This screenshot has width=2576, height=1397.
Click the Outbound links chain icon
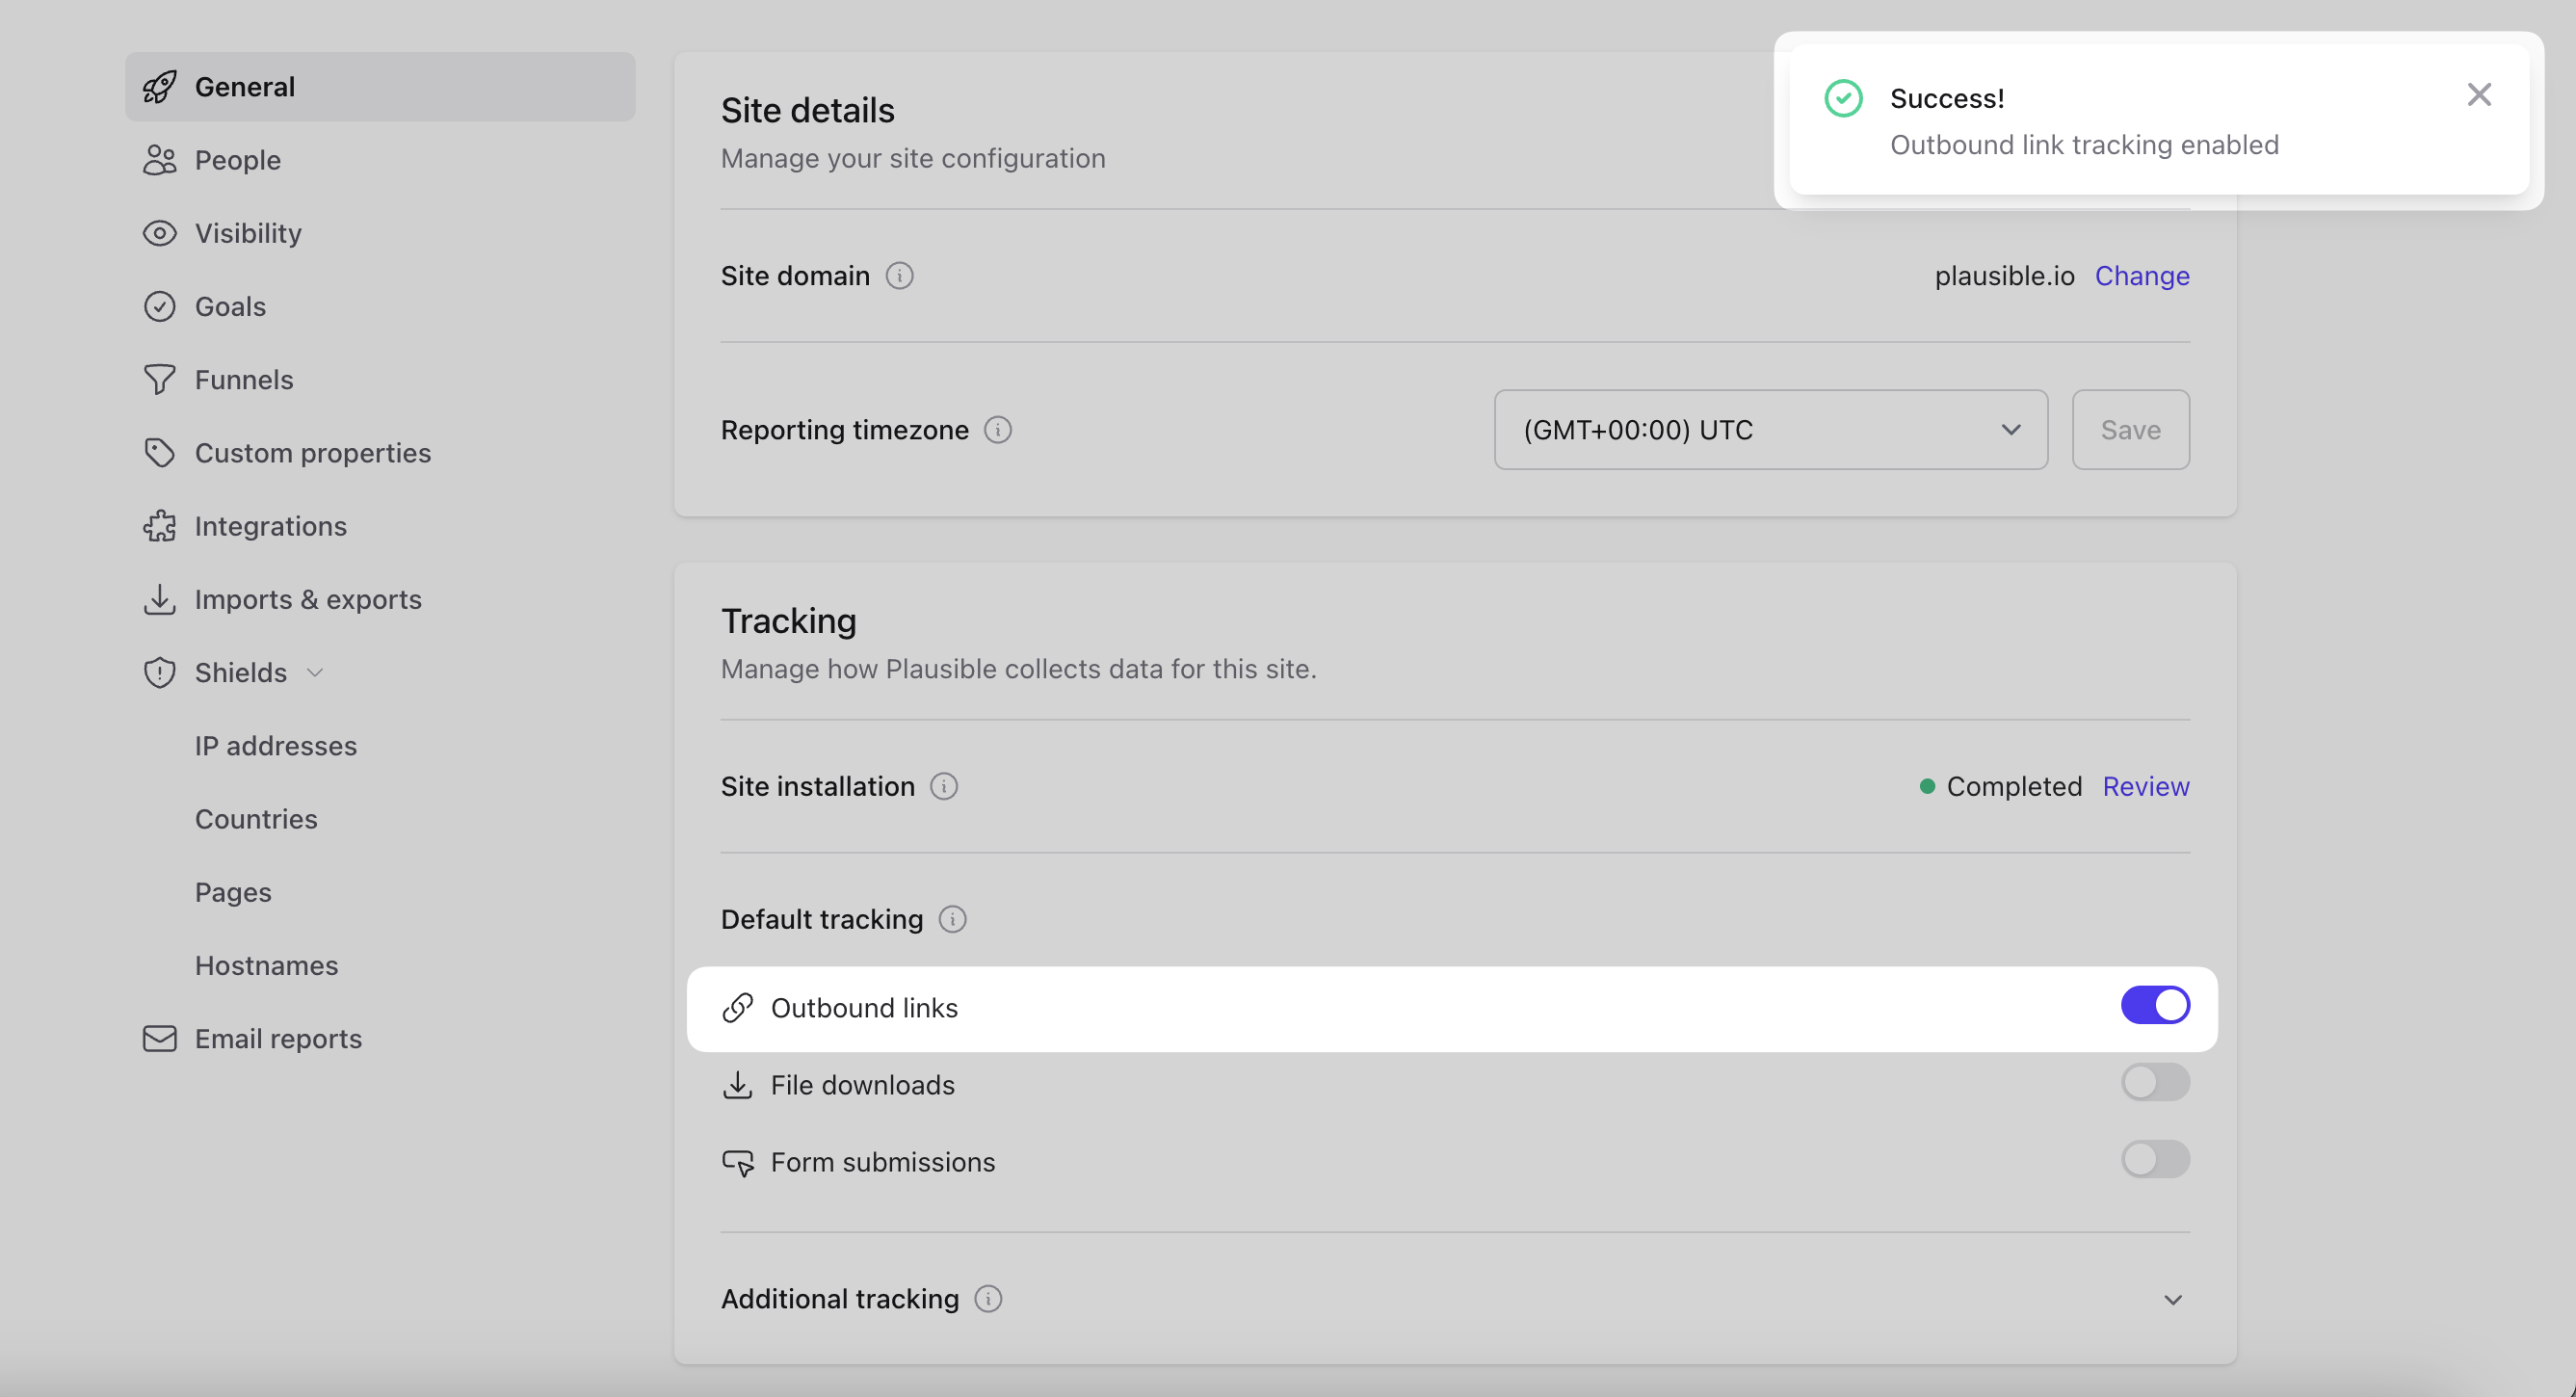coord(738,1008)
